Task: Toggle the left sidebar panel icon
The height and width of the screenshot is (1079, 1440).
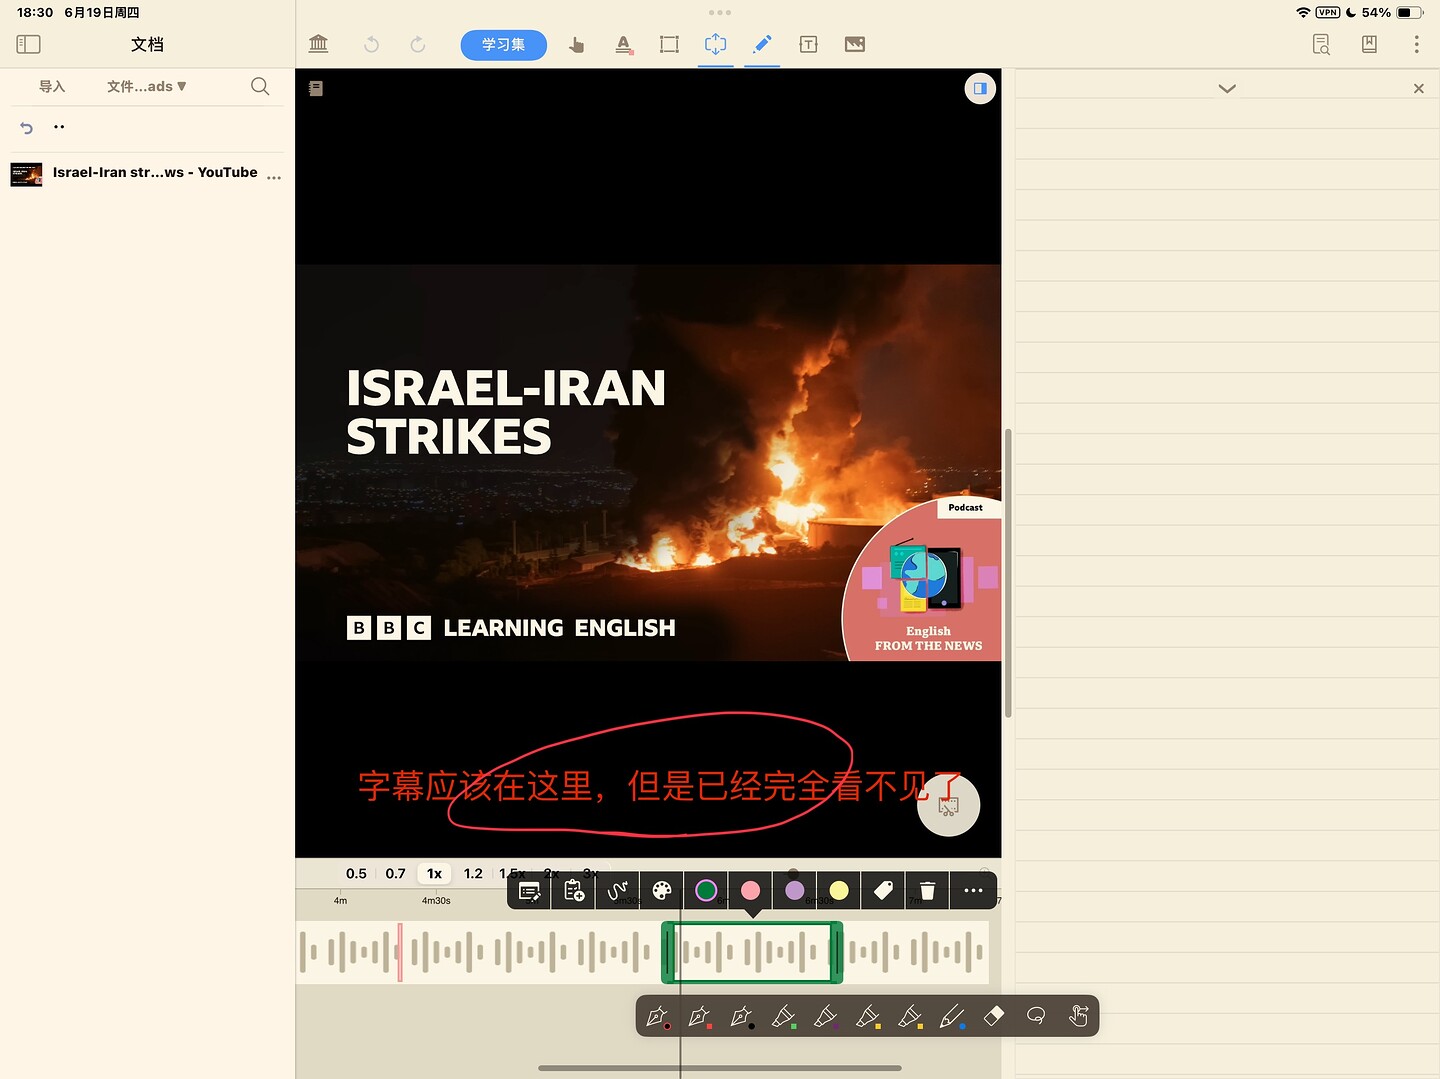Action: tap(28, 44)
